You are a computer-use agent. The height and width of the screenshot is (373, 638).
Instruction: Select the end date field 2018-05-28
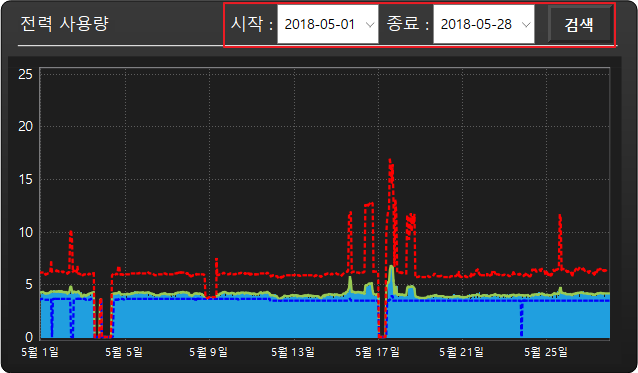[x=484, y=24]
